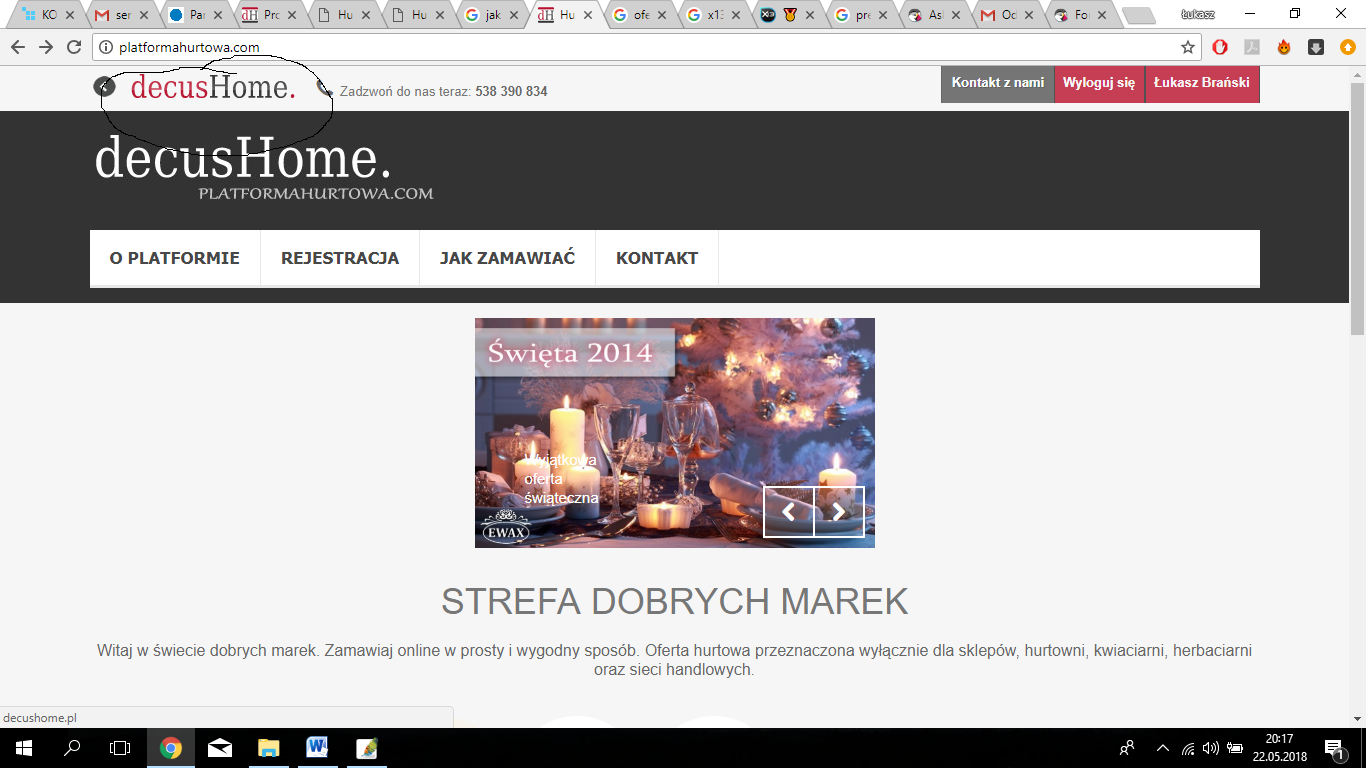View site information icon in address bar
This screenshot has height=768, width=1366.
point(106,47)
